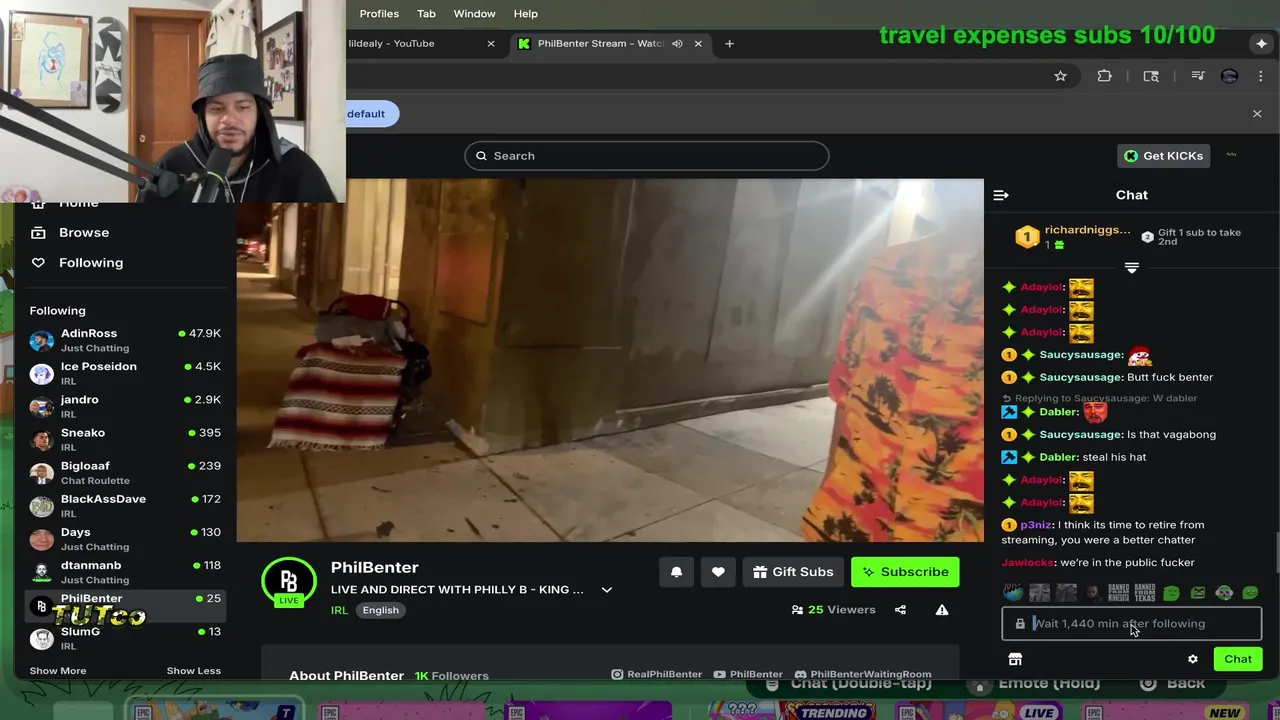
Task: Click the browser profile avatar
Action: [1230, 76]
